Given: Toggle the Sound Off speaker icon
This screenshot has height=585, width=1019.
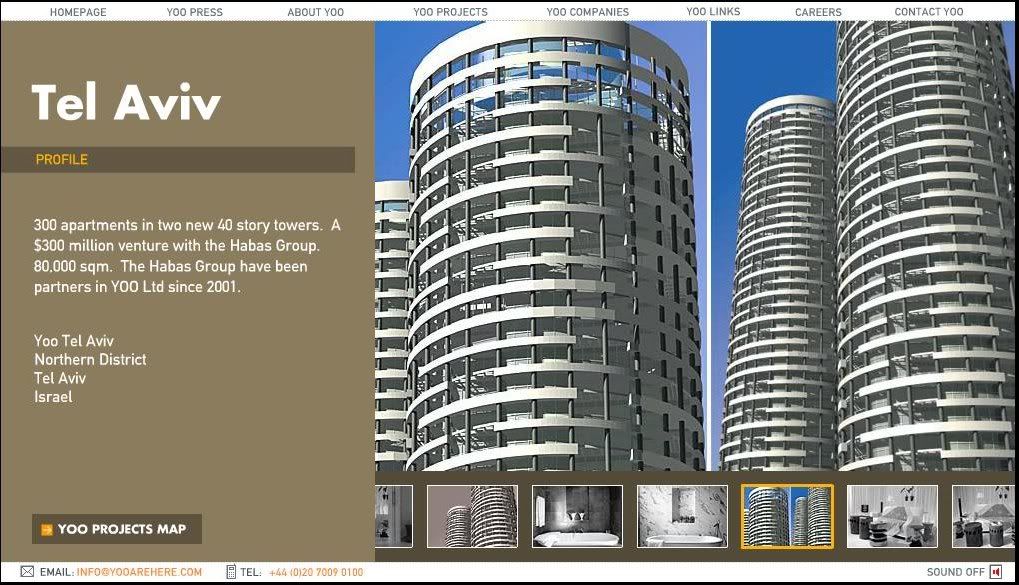Looking at the screenshot, I should click(995, 572).
